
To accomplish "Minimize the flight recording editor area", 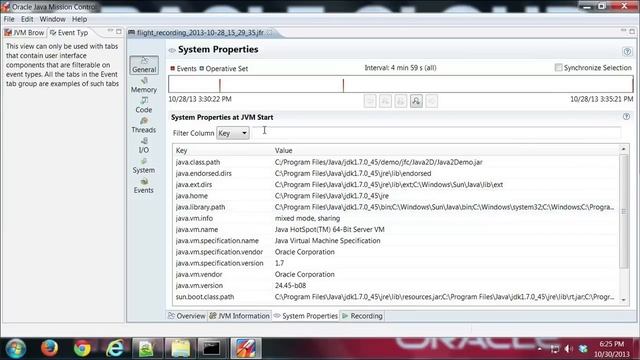I will click(623, 31).
